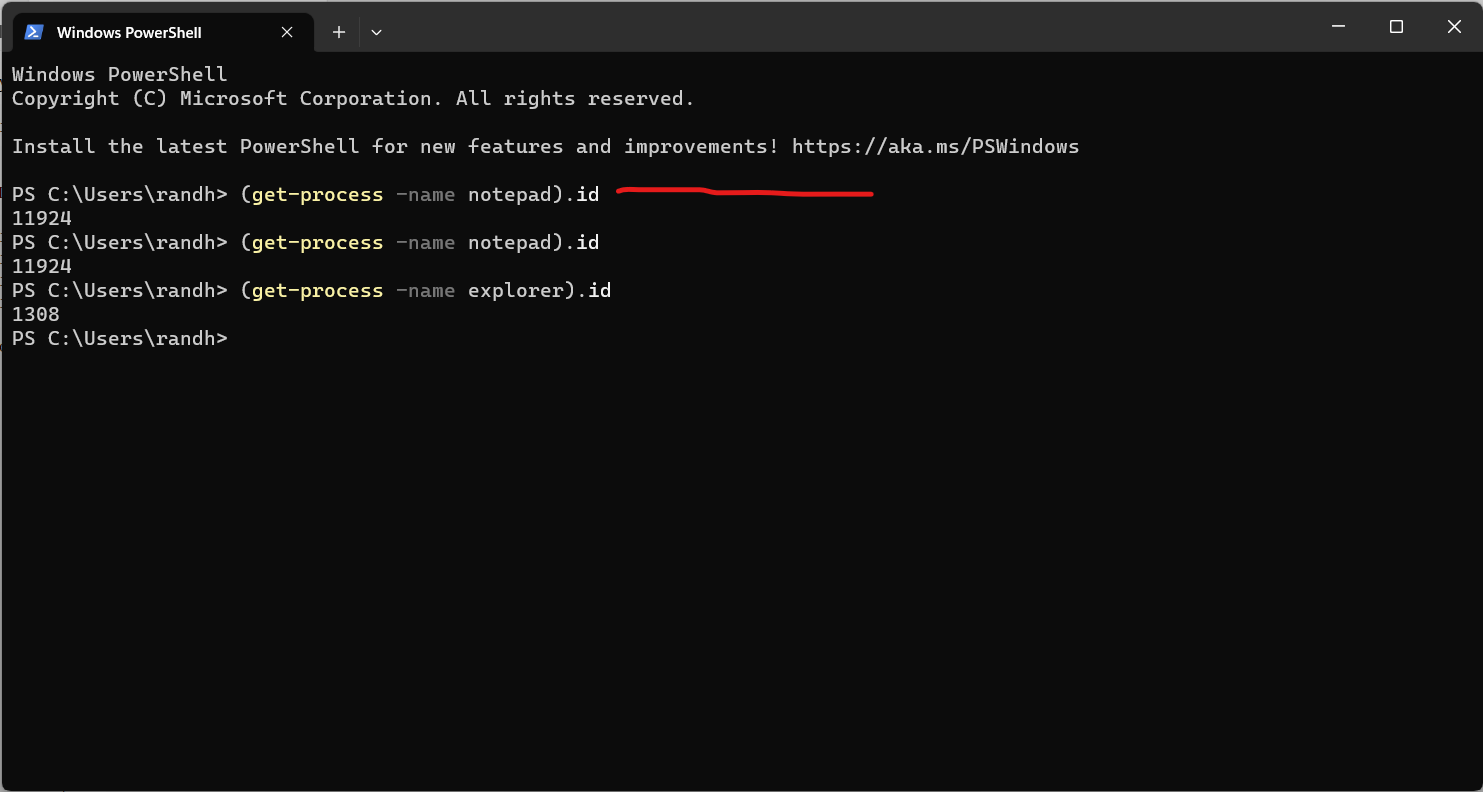Image resolution: width=1483 pixels, height=792 pixels.
Task: Click the output value 1308
Action: pos(36,315)
